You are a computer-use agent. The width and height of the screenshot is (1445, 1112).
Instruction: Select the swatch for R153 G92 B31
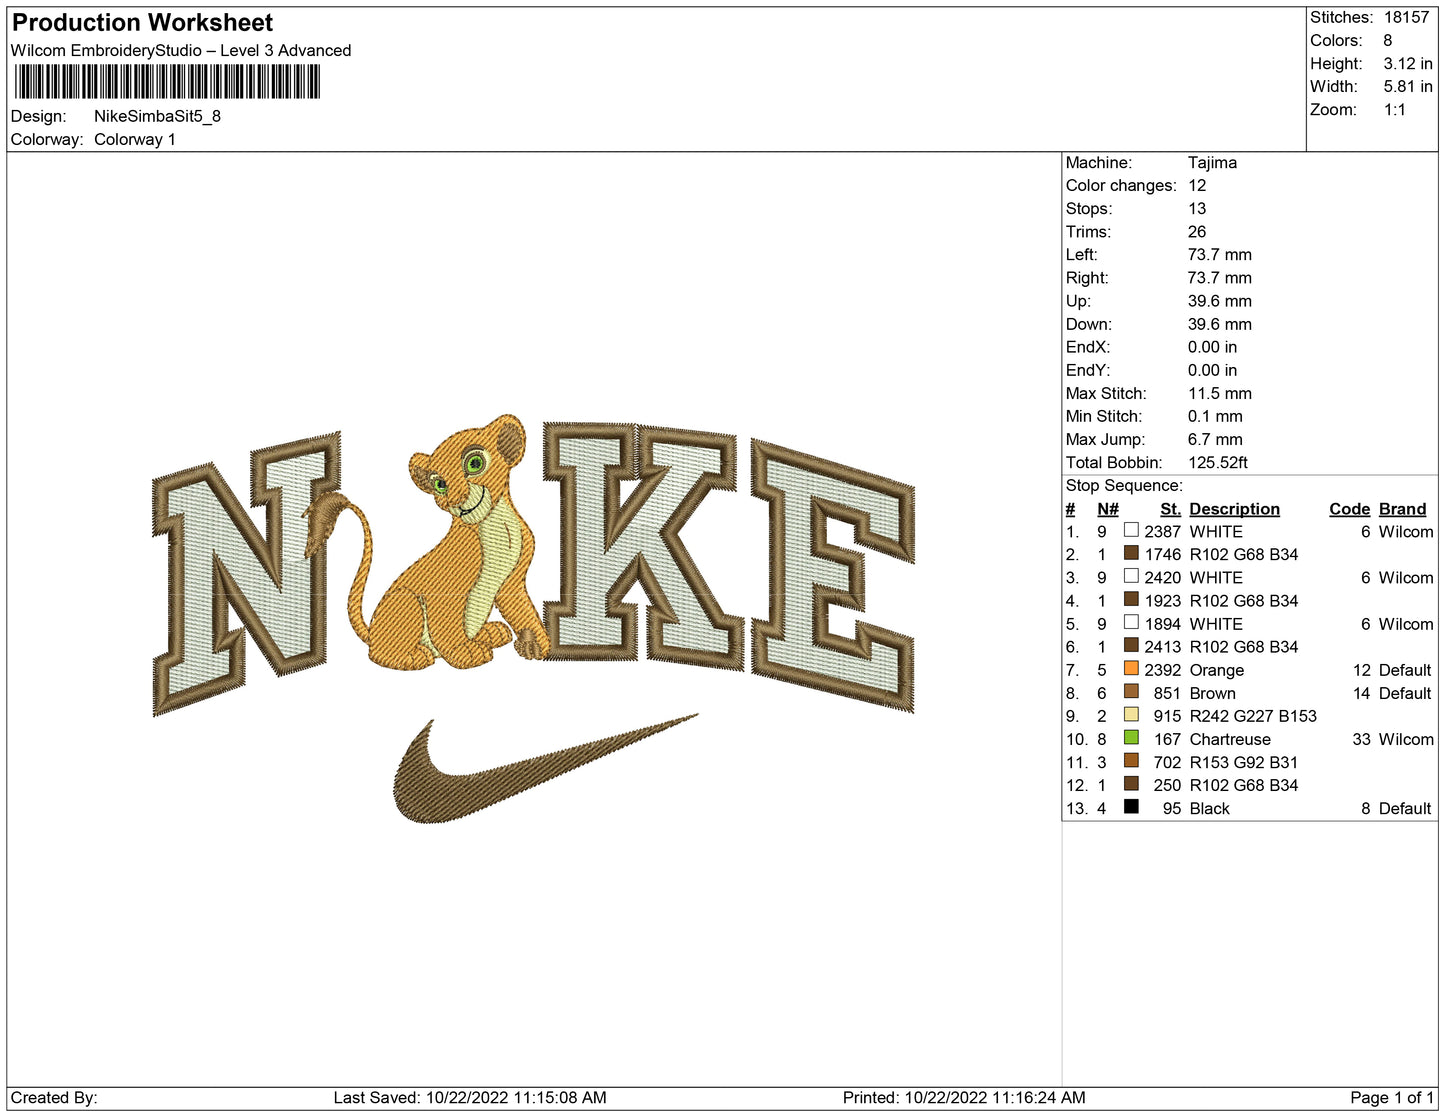pos(1131,760)
